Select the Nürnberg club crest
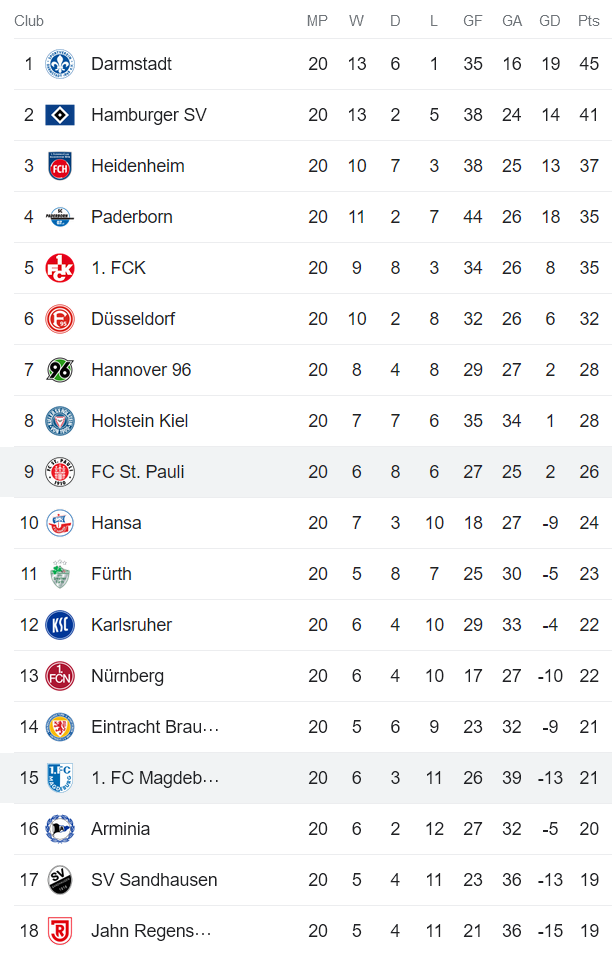The image size is (612, 956). point(58,675)
